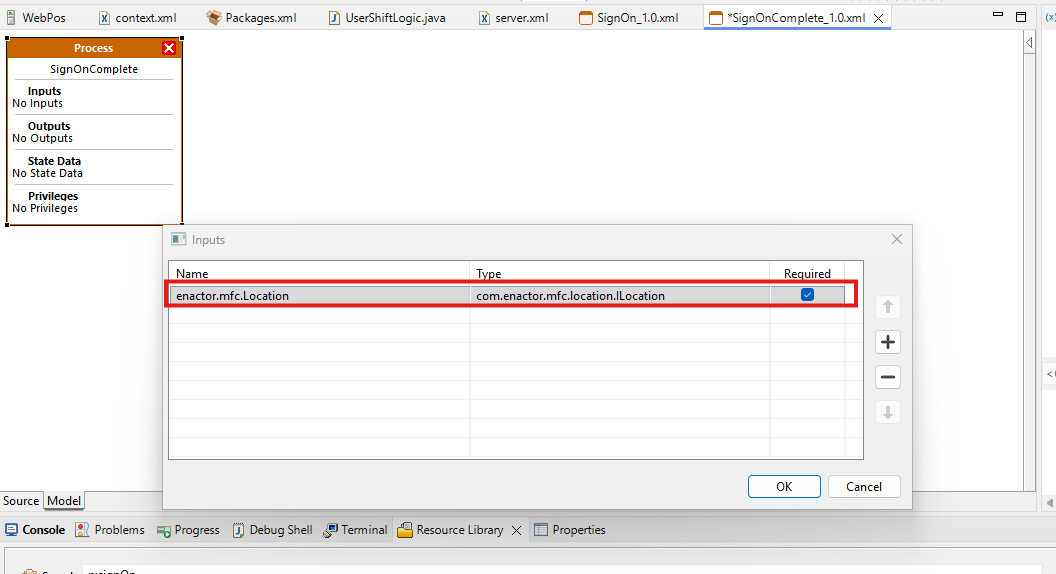Click the Name column header
1056x574 pixels.
(x=319, y=274)
